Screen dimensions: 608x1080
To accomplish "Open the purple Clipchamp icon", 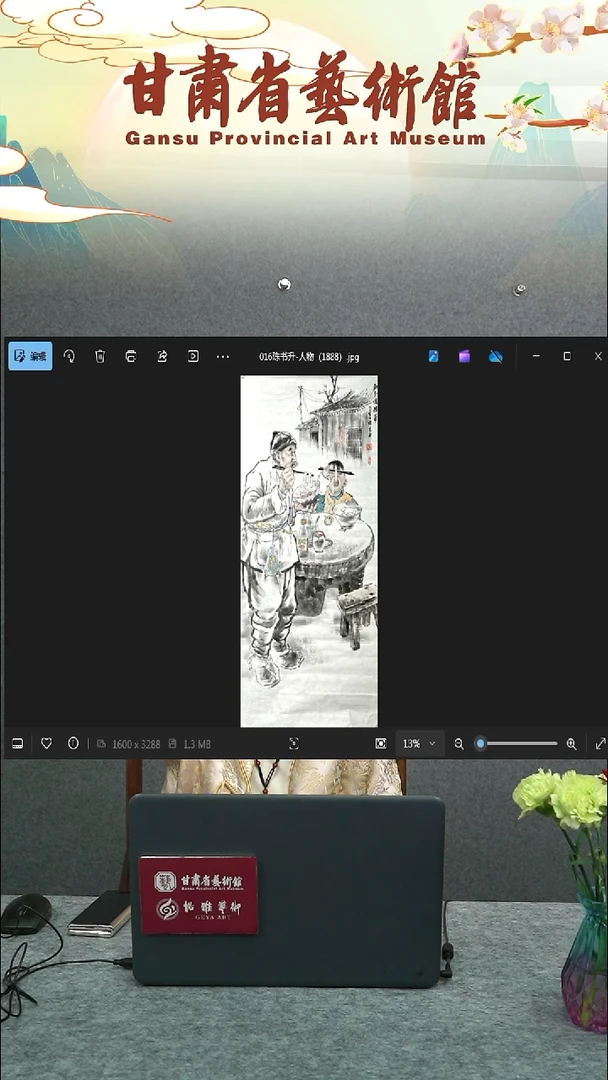I will tap(465, 356).
